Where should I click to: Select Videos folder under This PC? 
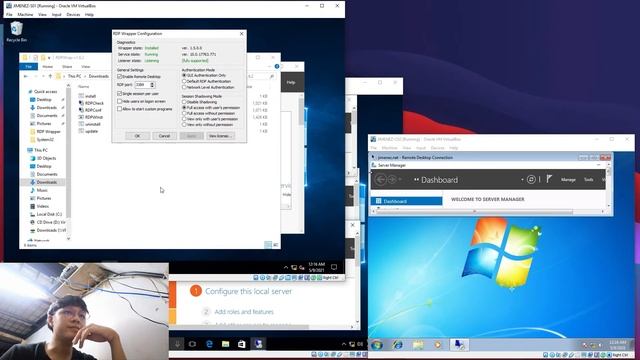42,206
